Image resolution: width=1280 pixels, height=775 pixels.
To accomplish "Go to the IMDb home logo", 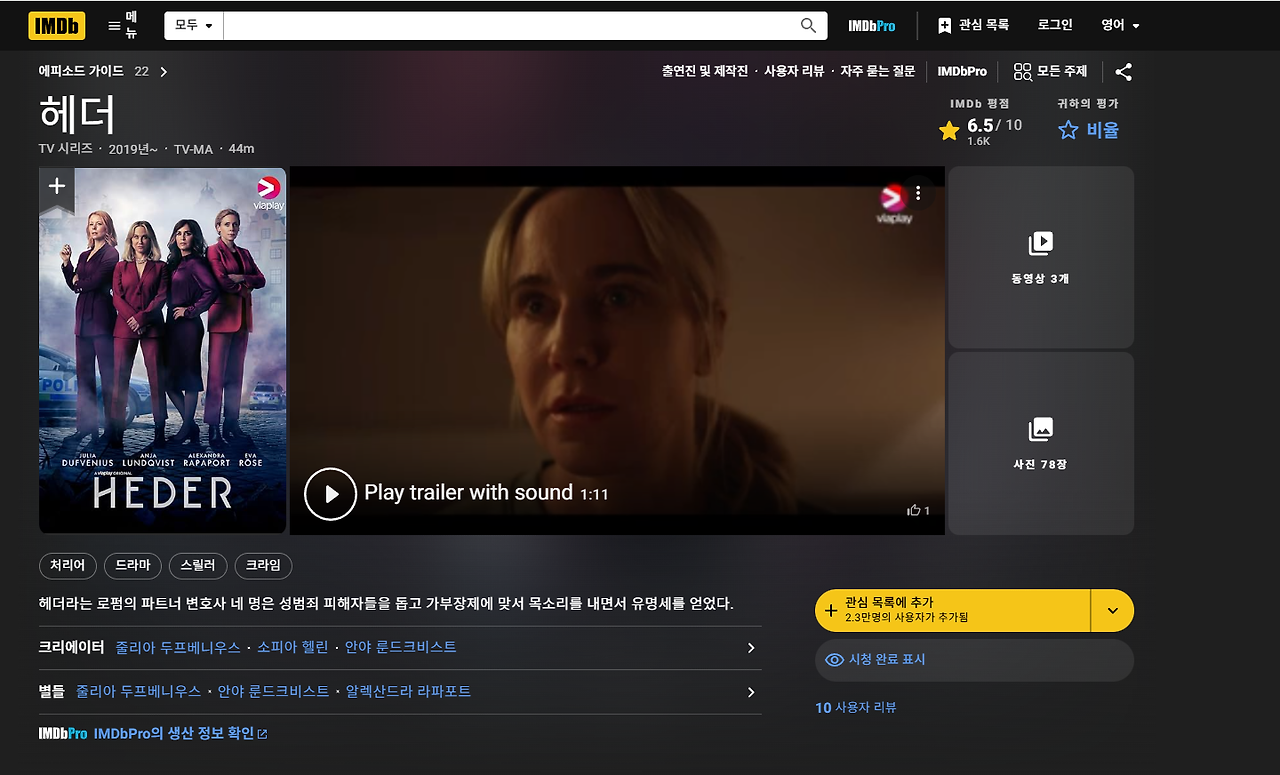I will point(57,25).
